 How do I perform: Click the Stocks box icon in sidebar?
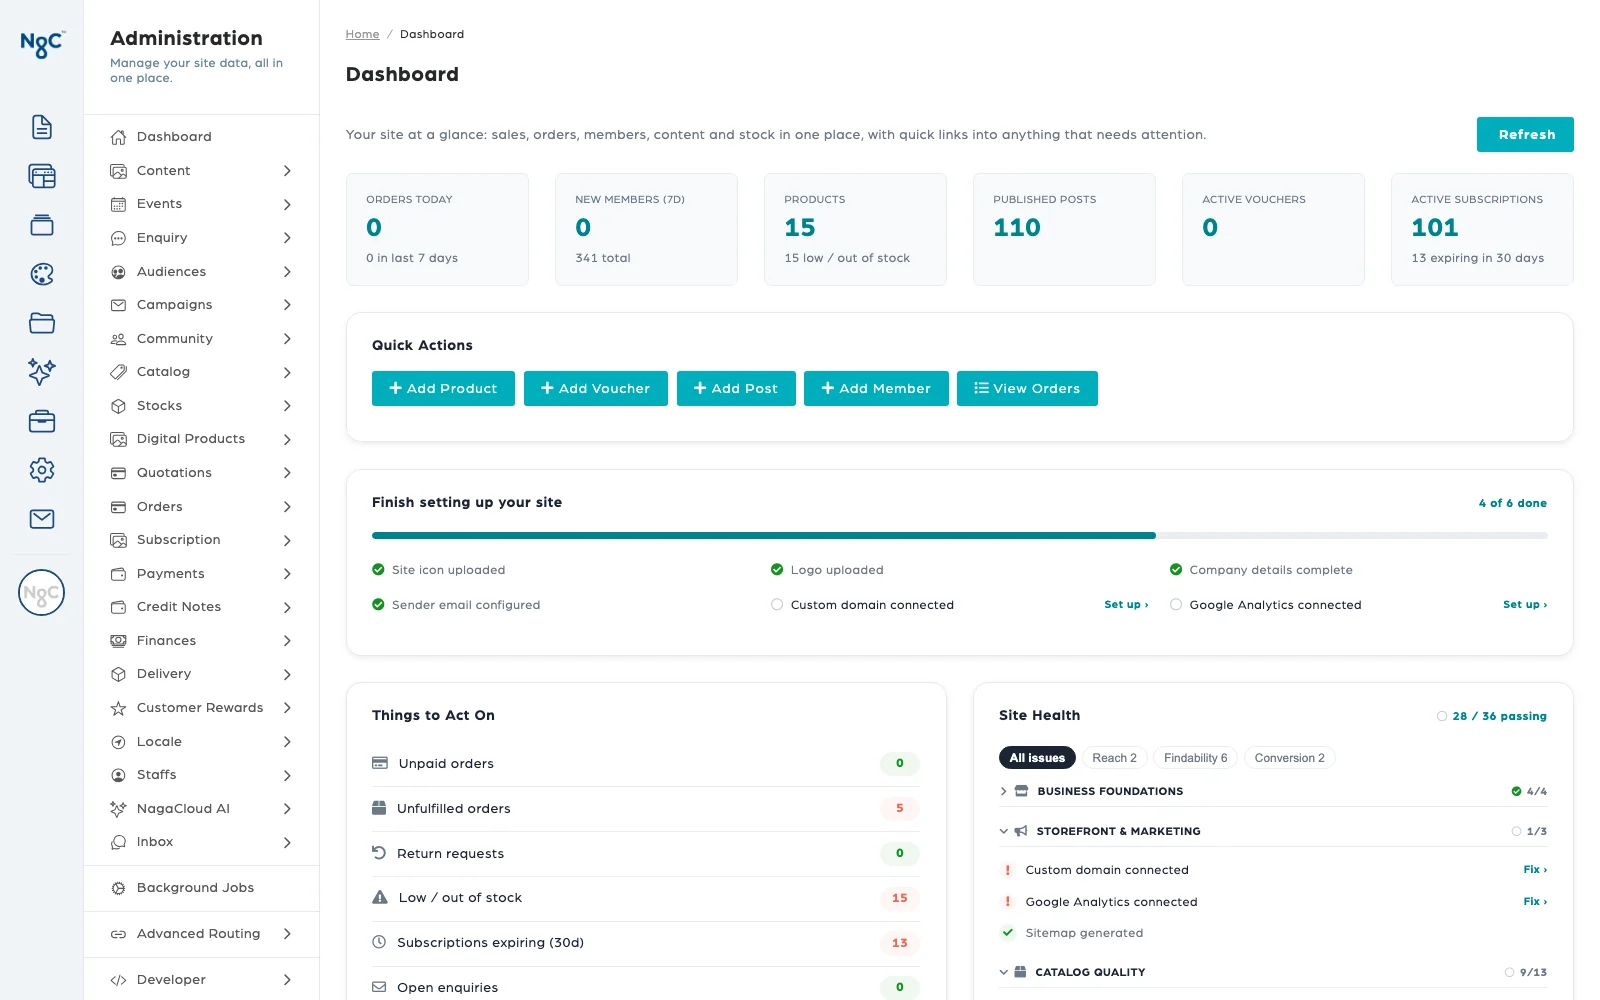click(x=118, y=406)
